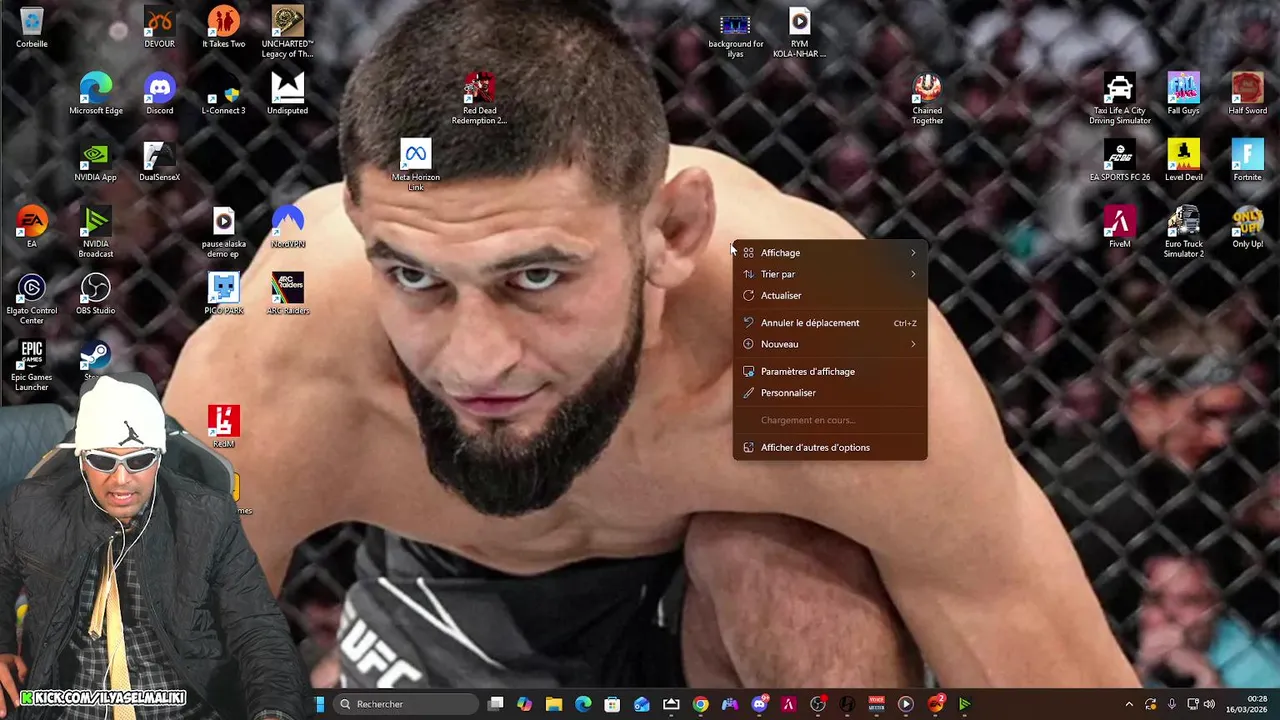1280x720 pixels.
Task: Expand the Affichage submenu
Action: (830, 253)
